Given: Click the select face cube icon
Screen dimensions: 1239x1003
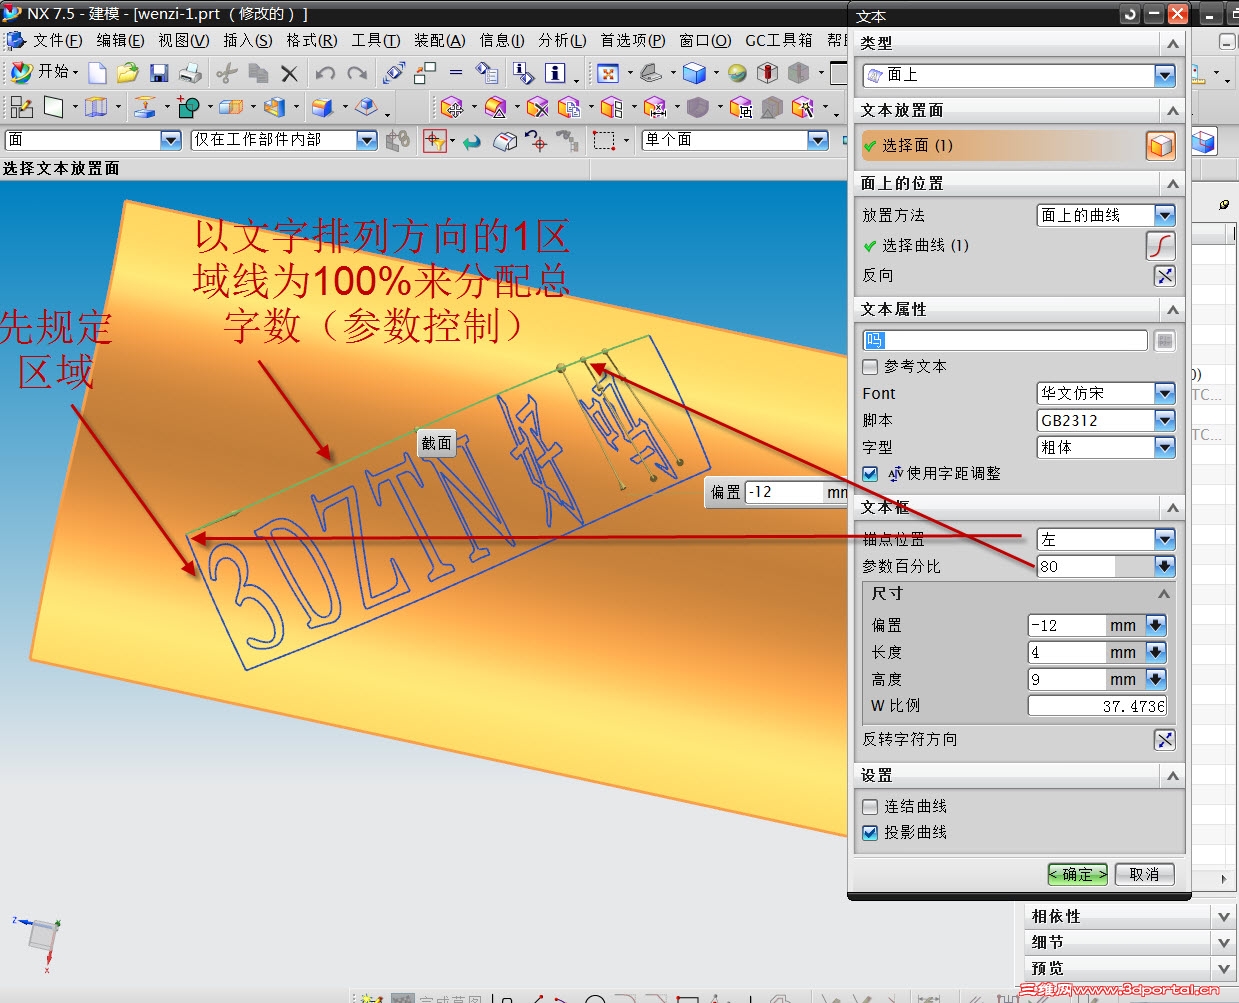Looking at the screenshot, I should tap(1160, 145).
